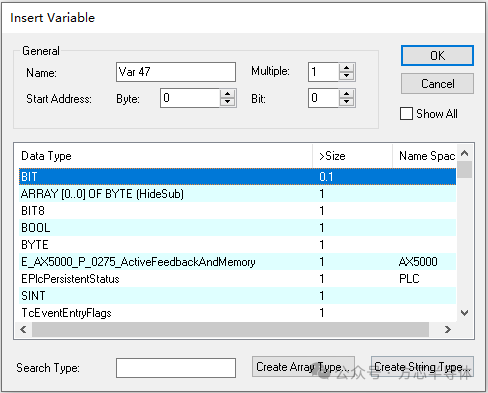Click the Multiple input field
The image size is (488, 393).
coord(323,72)
